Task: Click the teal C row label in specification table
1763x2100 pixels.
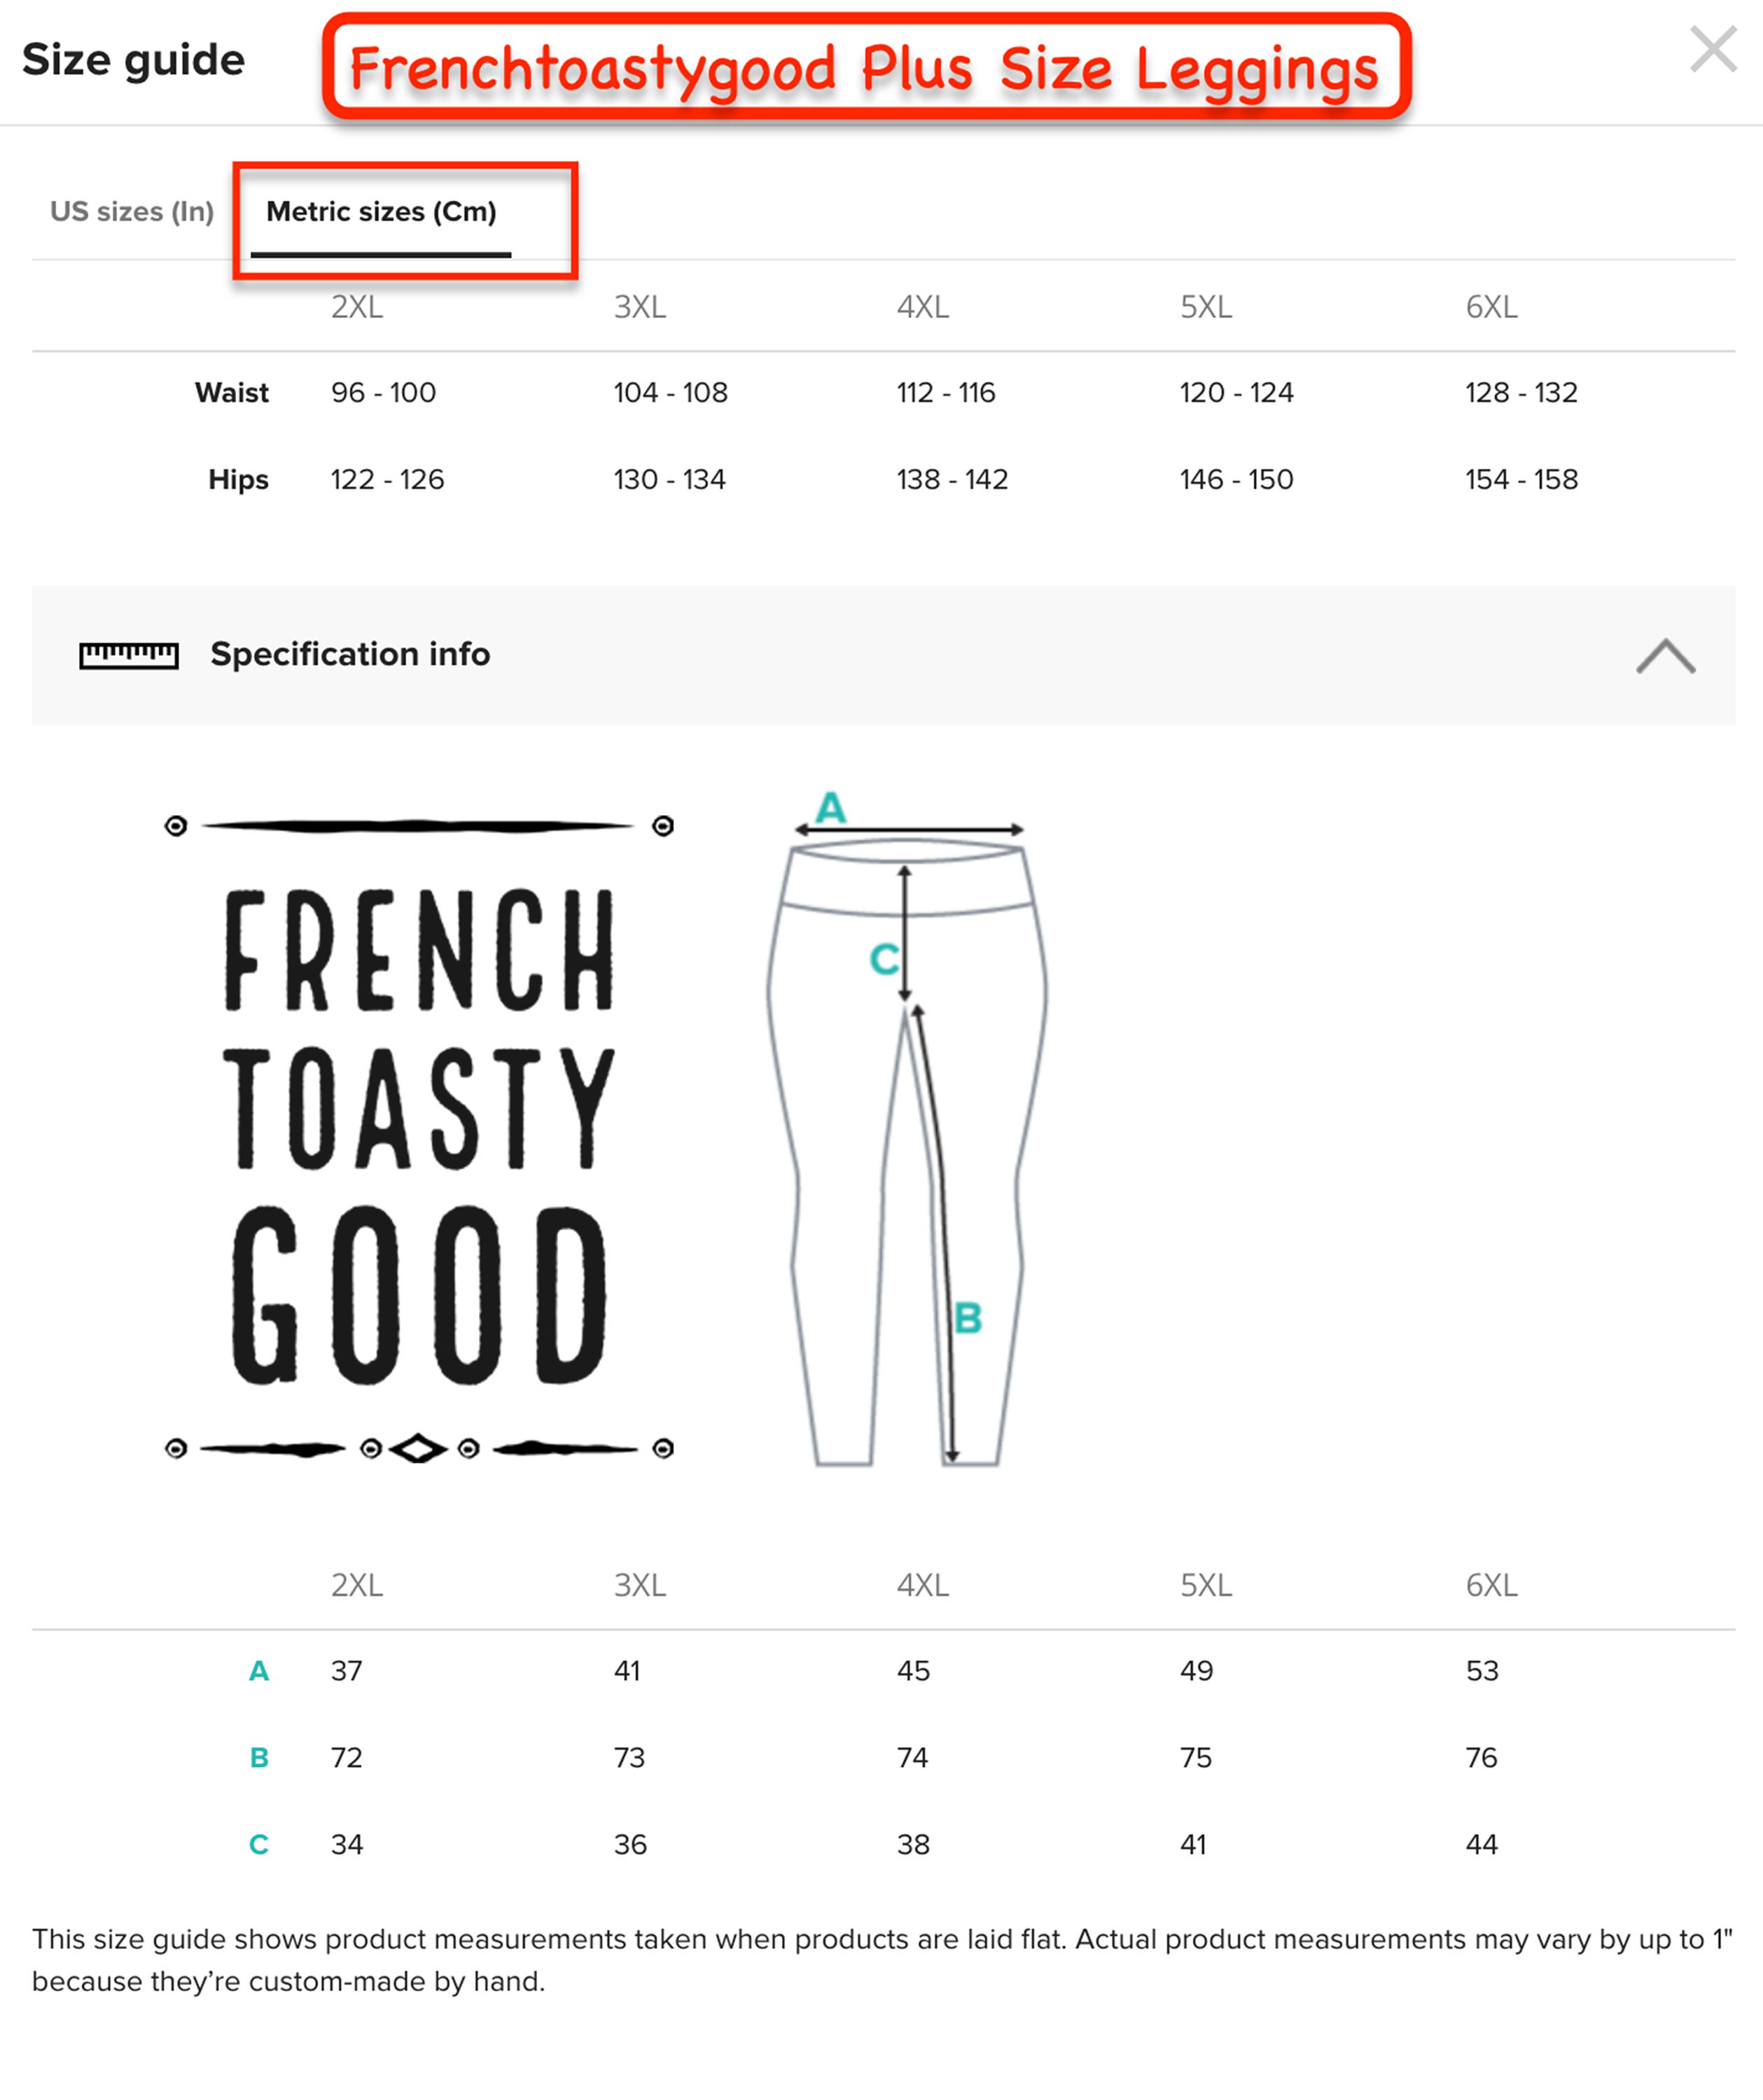Action: pos(259,1845)
